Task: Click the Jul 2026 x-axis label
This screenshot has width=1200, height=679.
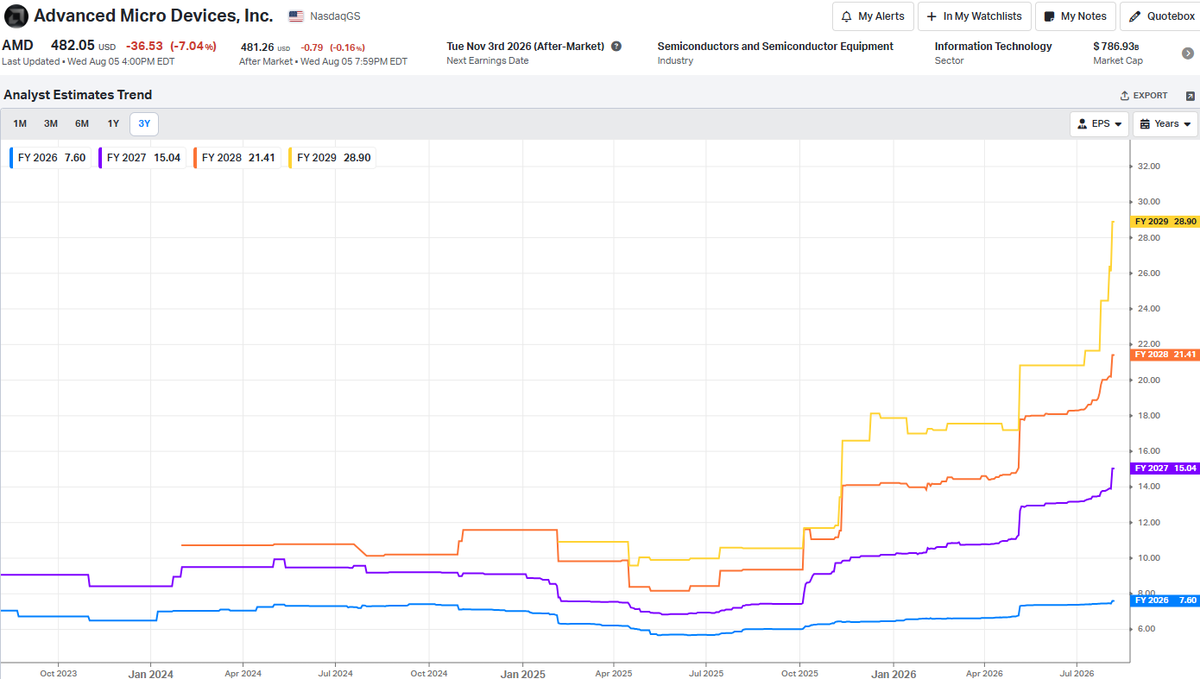Action: pos(1077,674)
